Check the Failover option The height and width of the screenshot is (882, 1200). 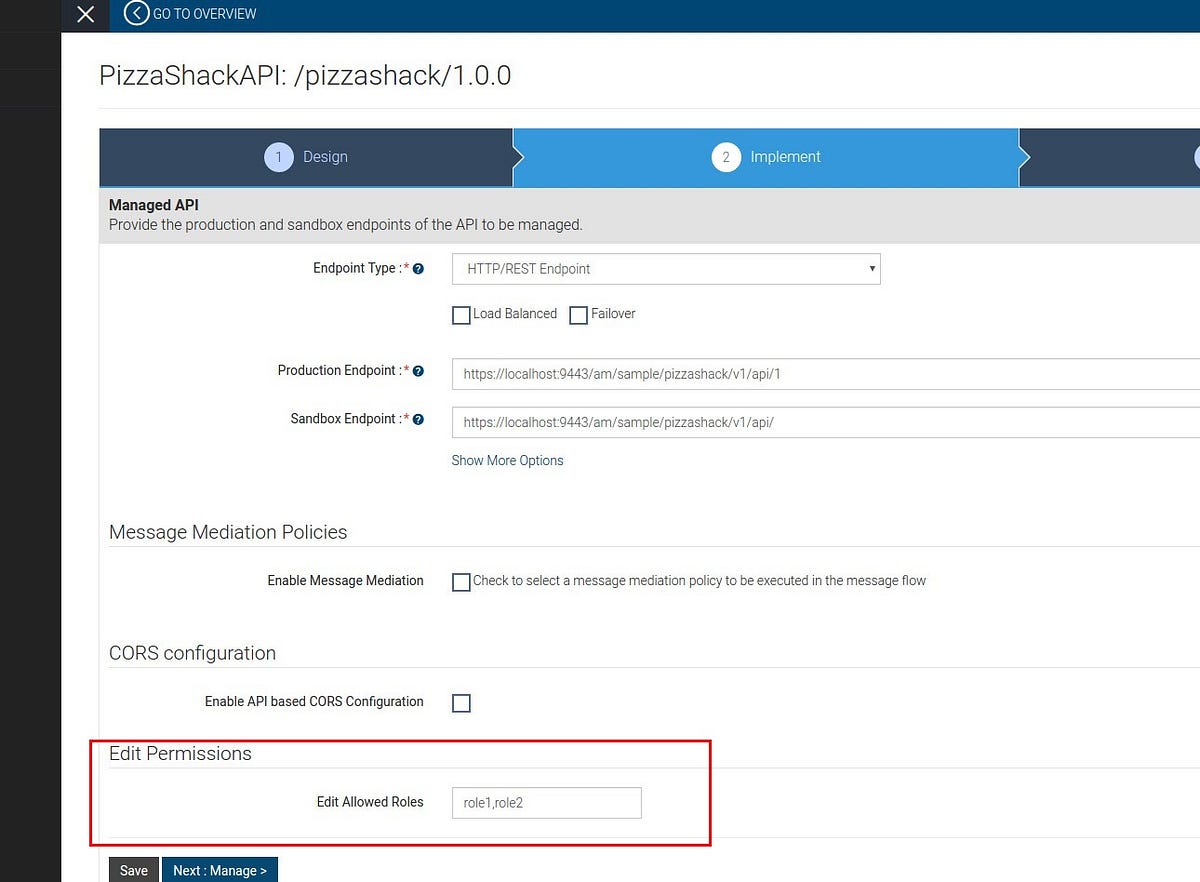click(x=578, y=315)
